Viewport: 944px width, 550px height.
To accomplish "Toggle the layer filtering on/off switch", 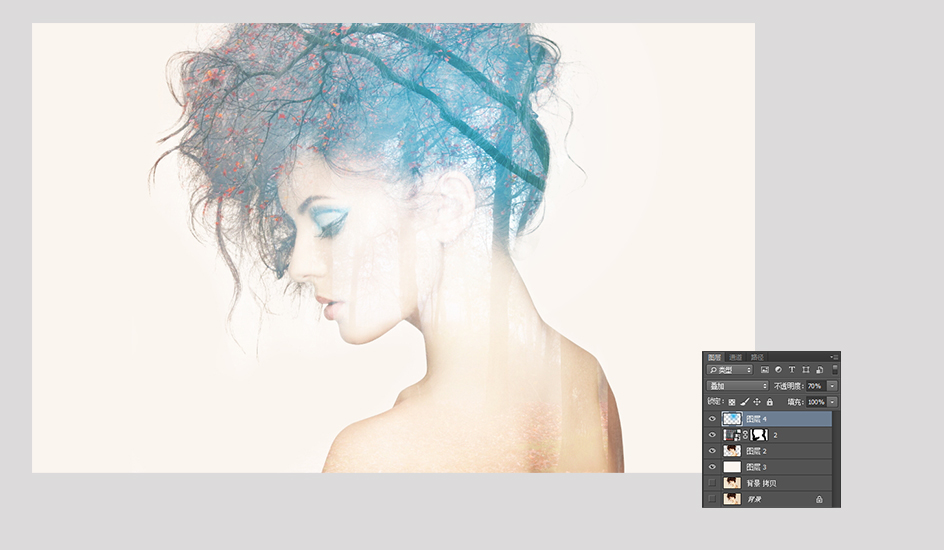I will 835,369.
